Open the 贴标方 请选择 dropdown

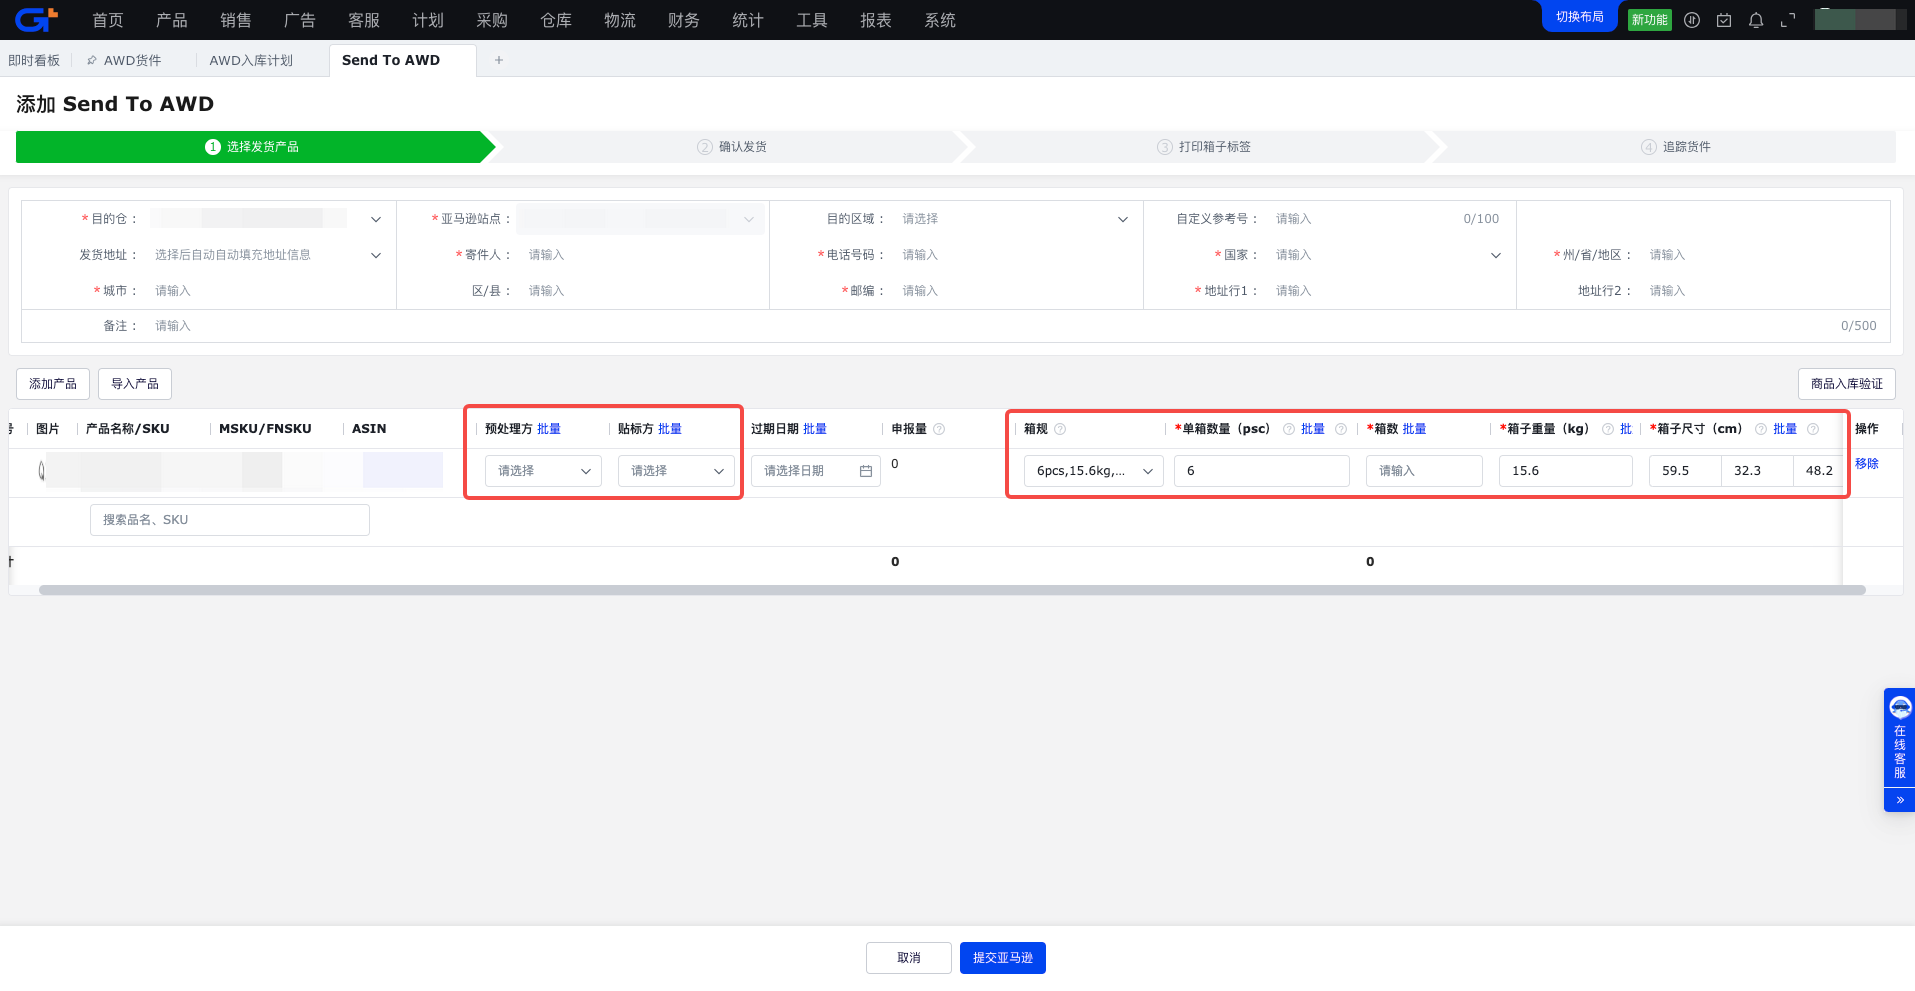coord(676,471)
